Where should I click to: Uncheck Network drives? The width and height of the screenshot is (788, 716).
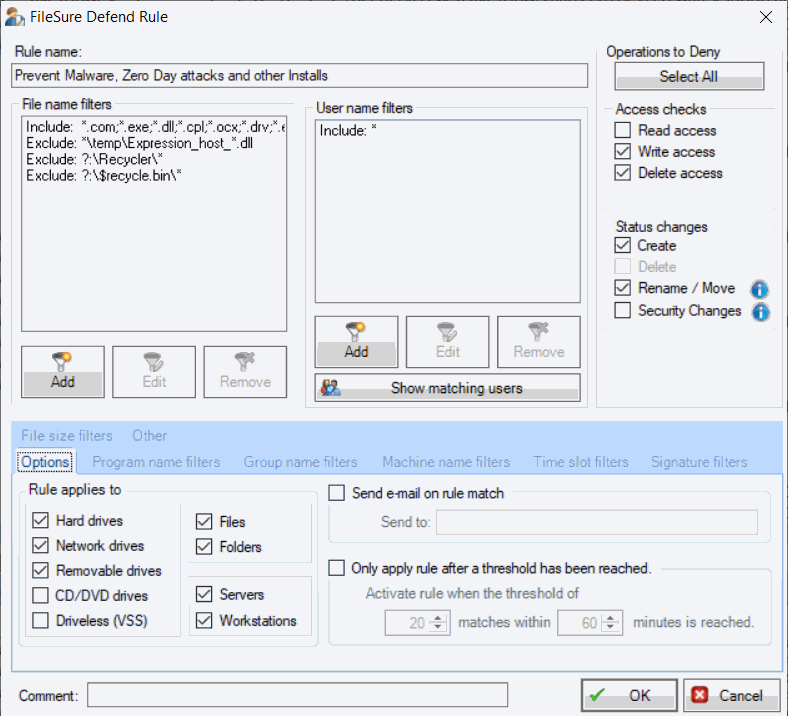40,545
